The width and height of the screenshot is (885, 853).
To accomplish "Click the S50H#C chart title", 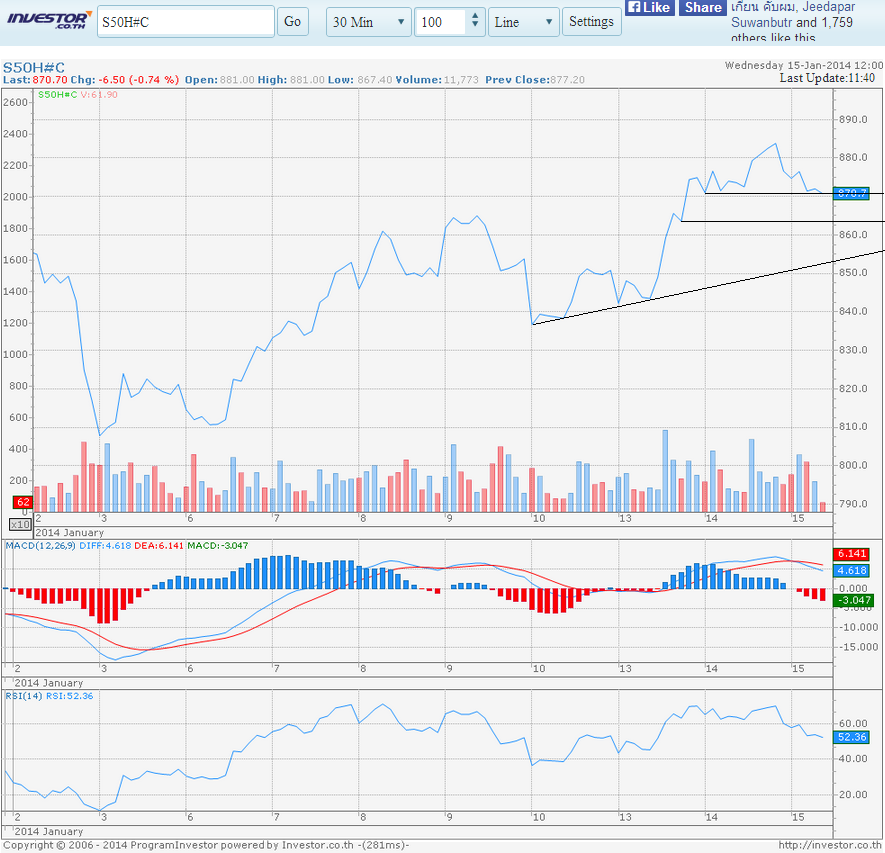I will tap(34, 68).
